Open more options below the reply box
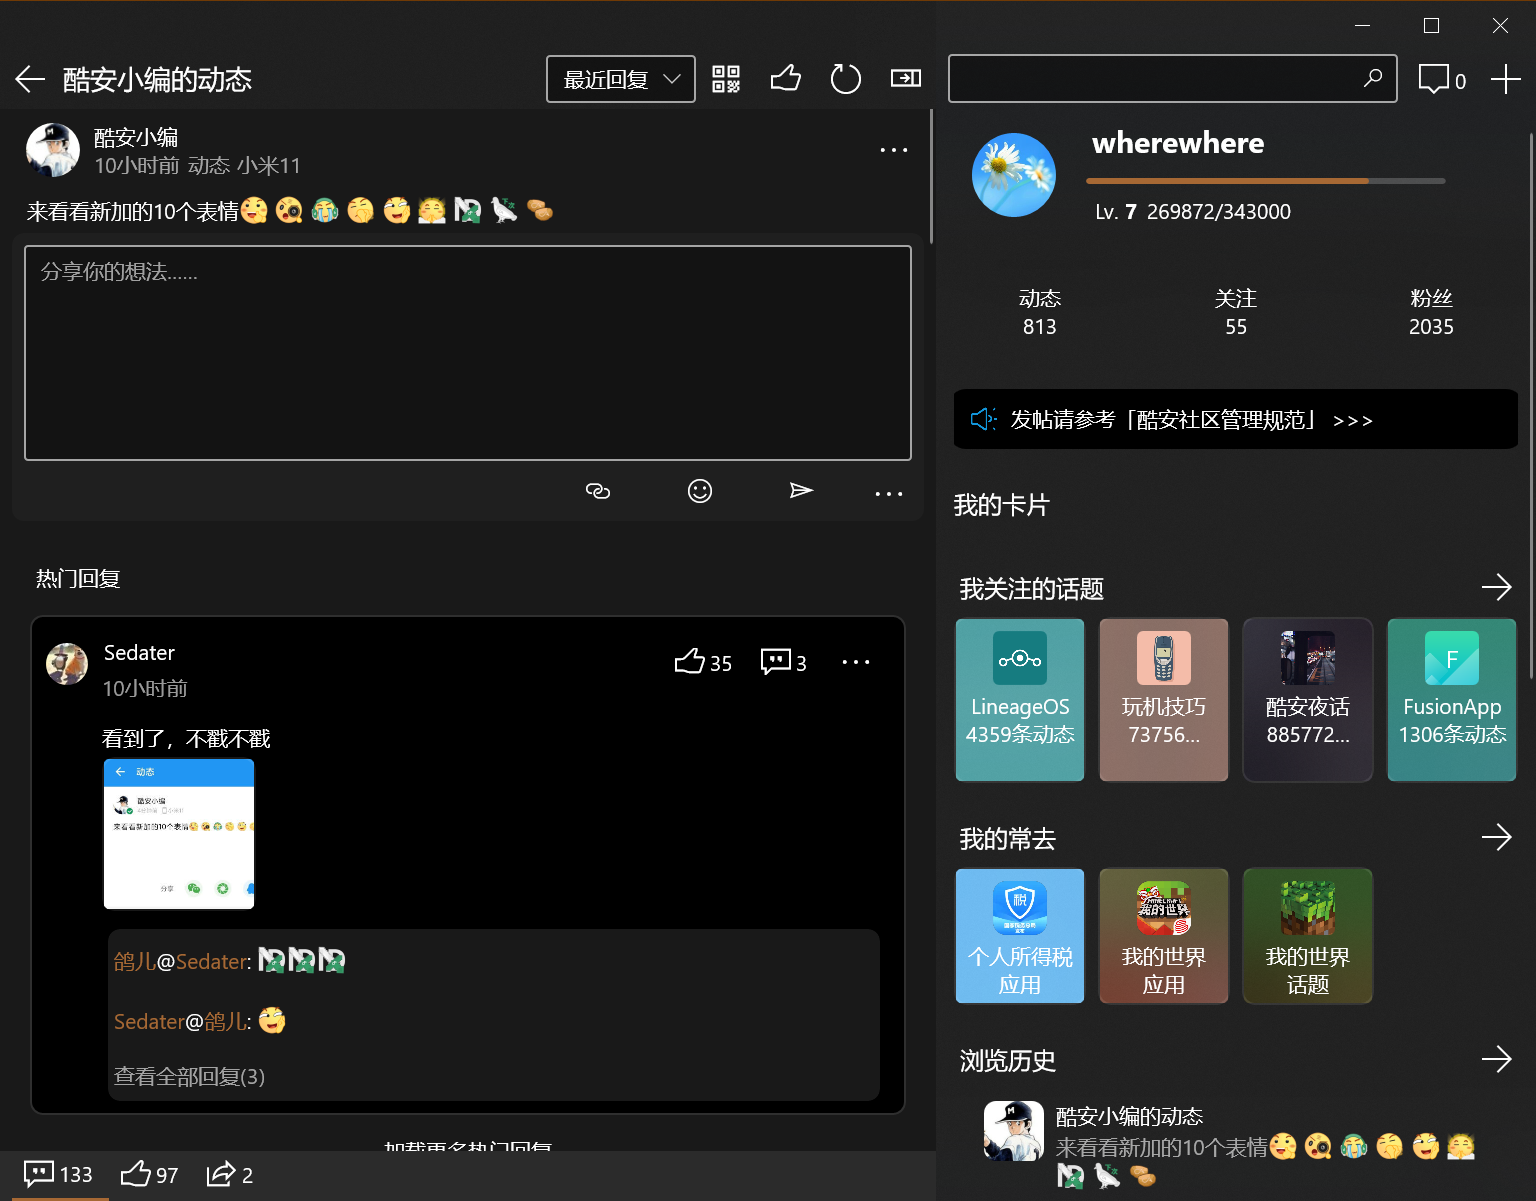This screenshot has width=1536, height=1201. click(889, 493)
